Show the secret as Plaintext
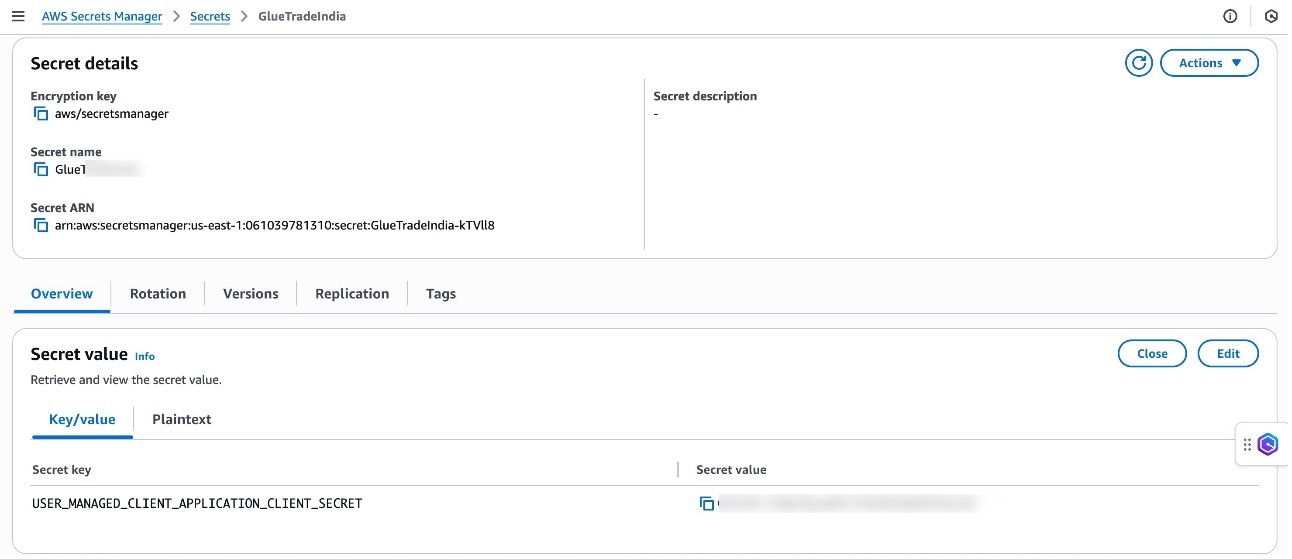 coord(182,420)
